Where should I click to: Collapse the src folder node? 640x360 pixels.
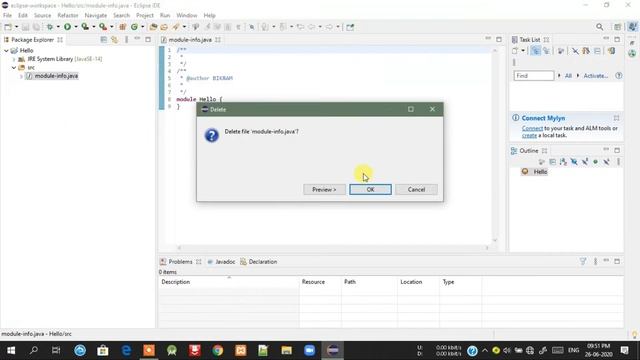pyautogui.click(x=14, y=68)
